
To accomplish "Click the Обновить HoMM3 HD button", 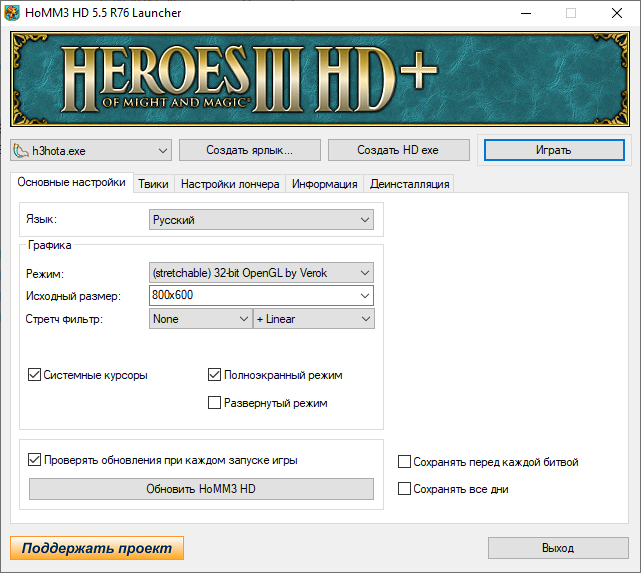I will click(201, 489).
